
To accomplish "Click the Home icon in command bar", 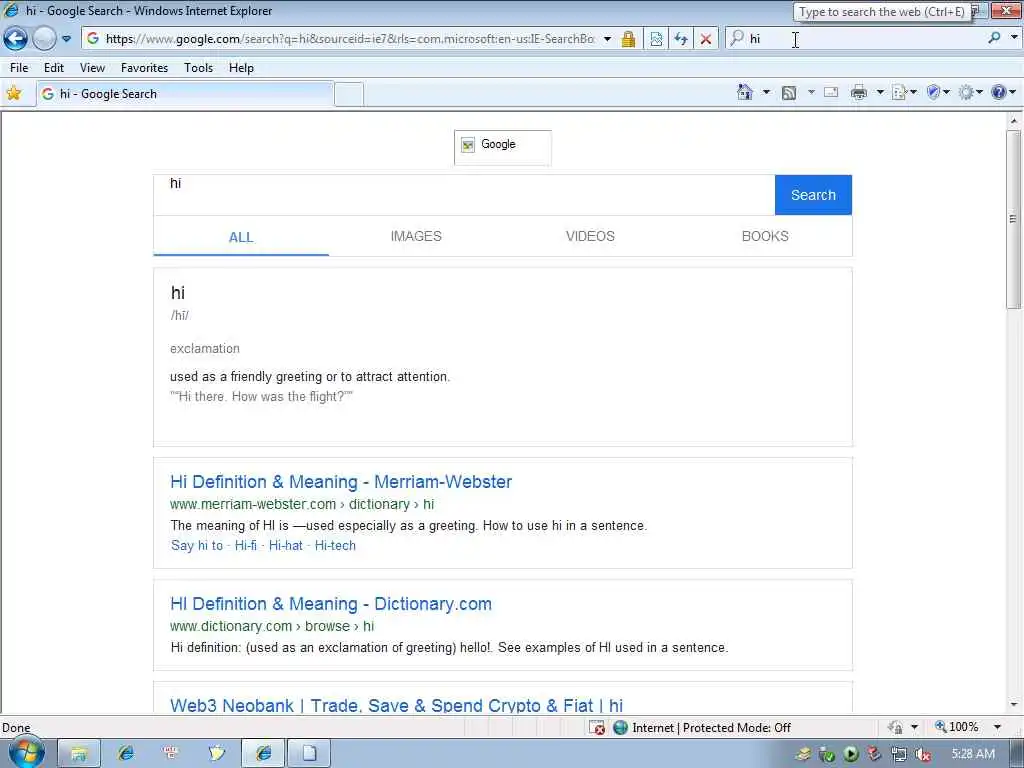I will [x=744, y=92].
